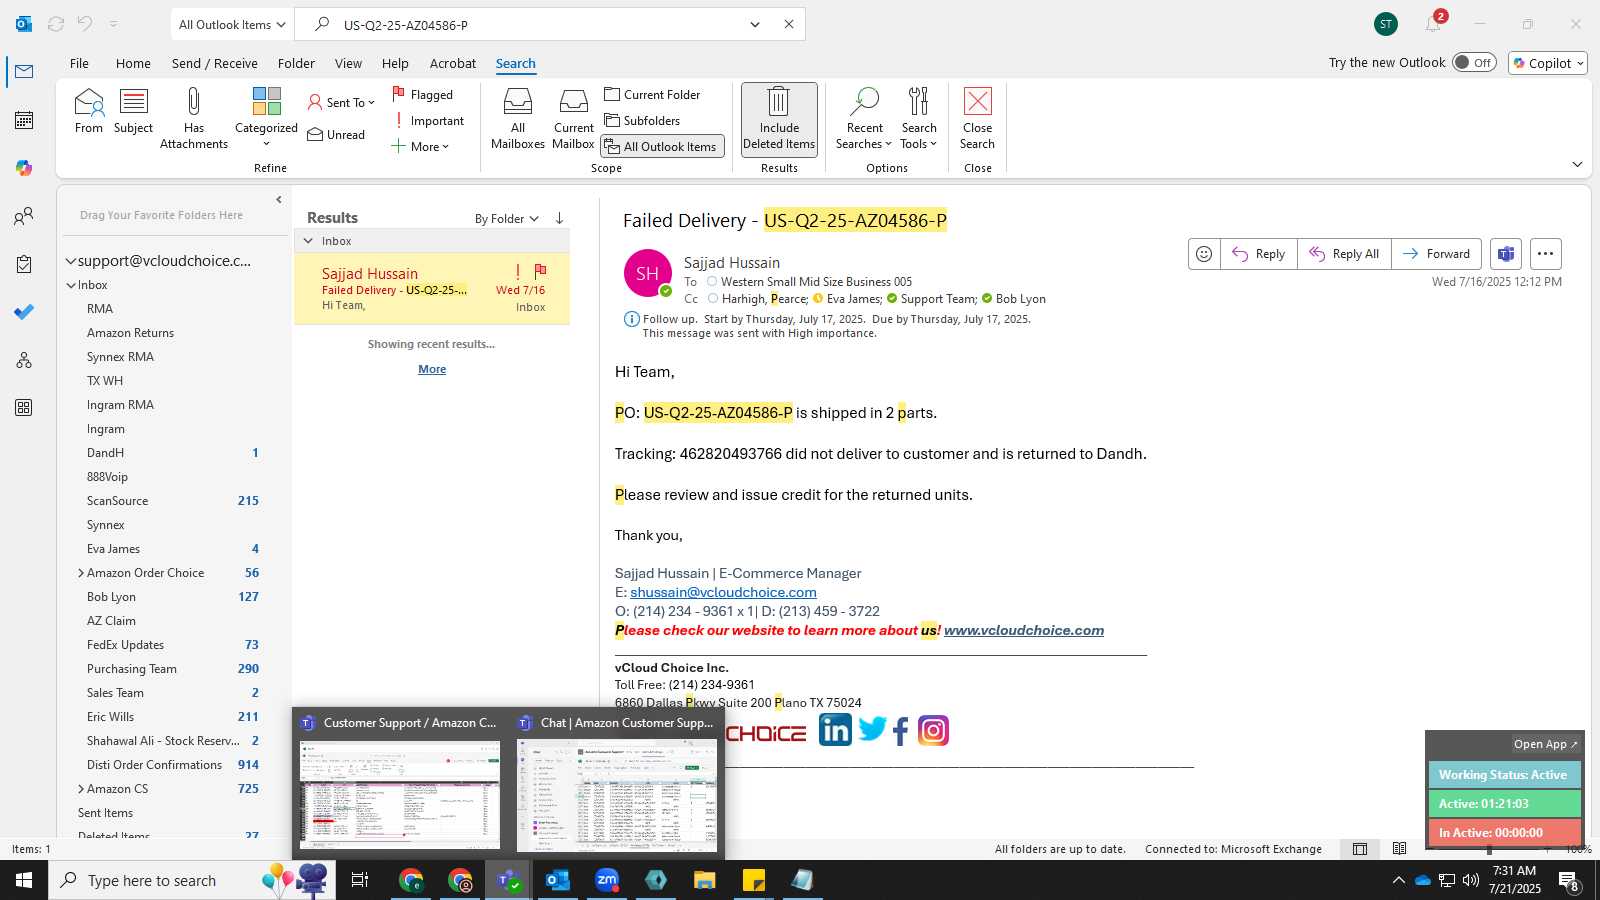1600x900 pixels.
Task: Open Categorized filter dropdown
Action: (x=266, y=118)
